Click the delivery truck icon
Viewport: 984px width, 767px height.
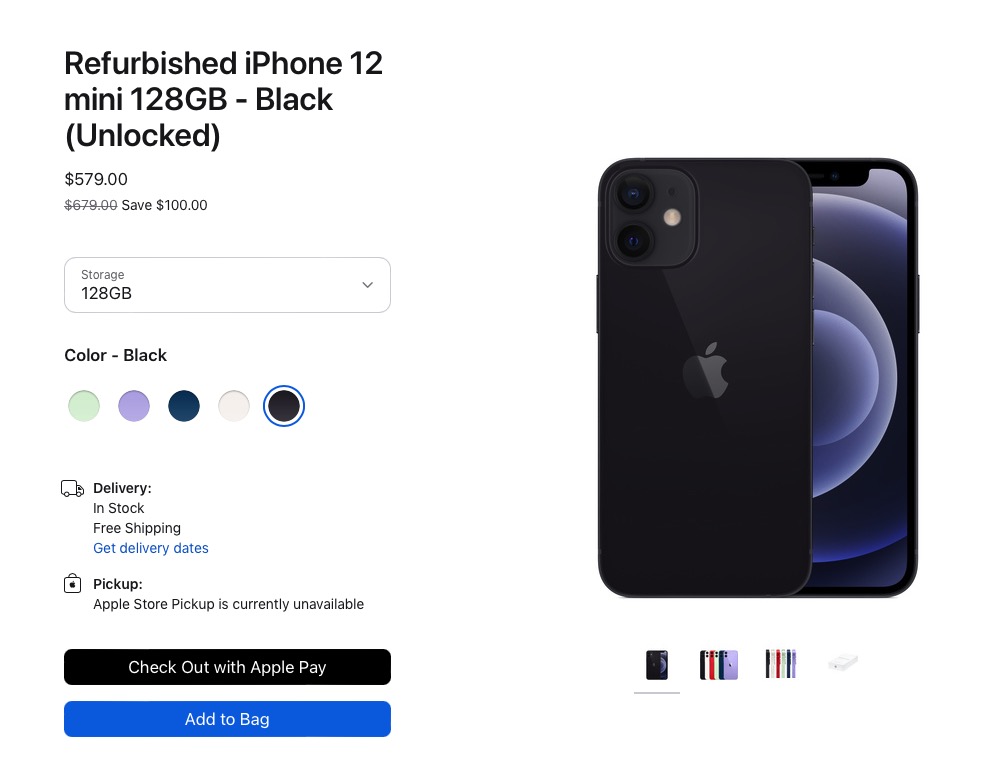point(72,488)
